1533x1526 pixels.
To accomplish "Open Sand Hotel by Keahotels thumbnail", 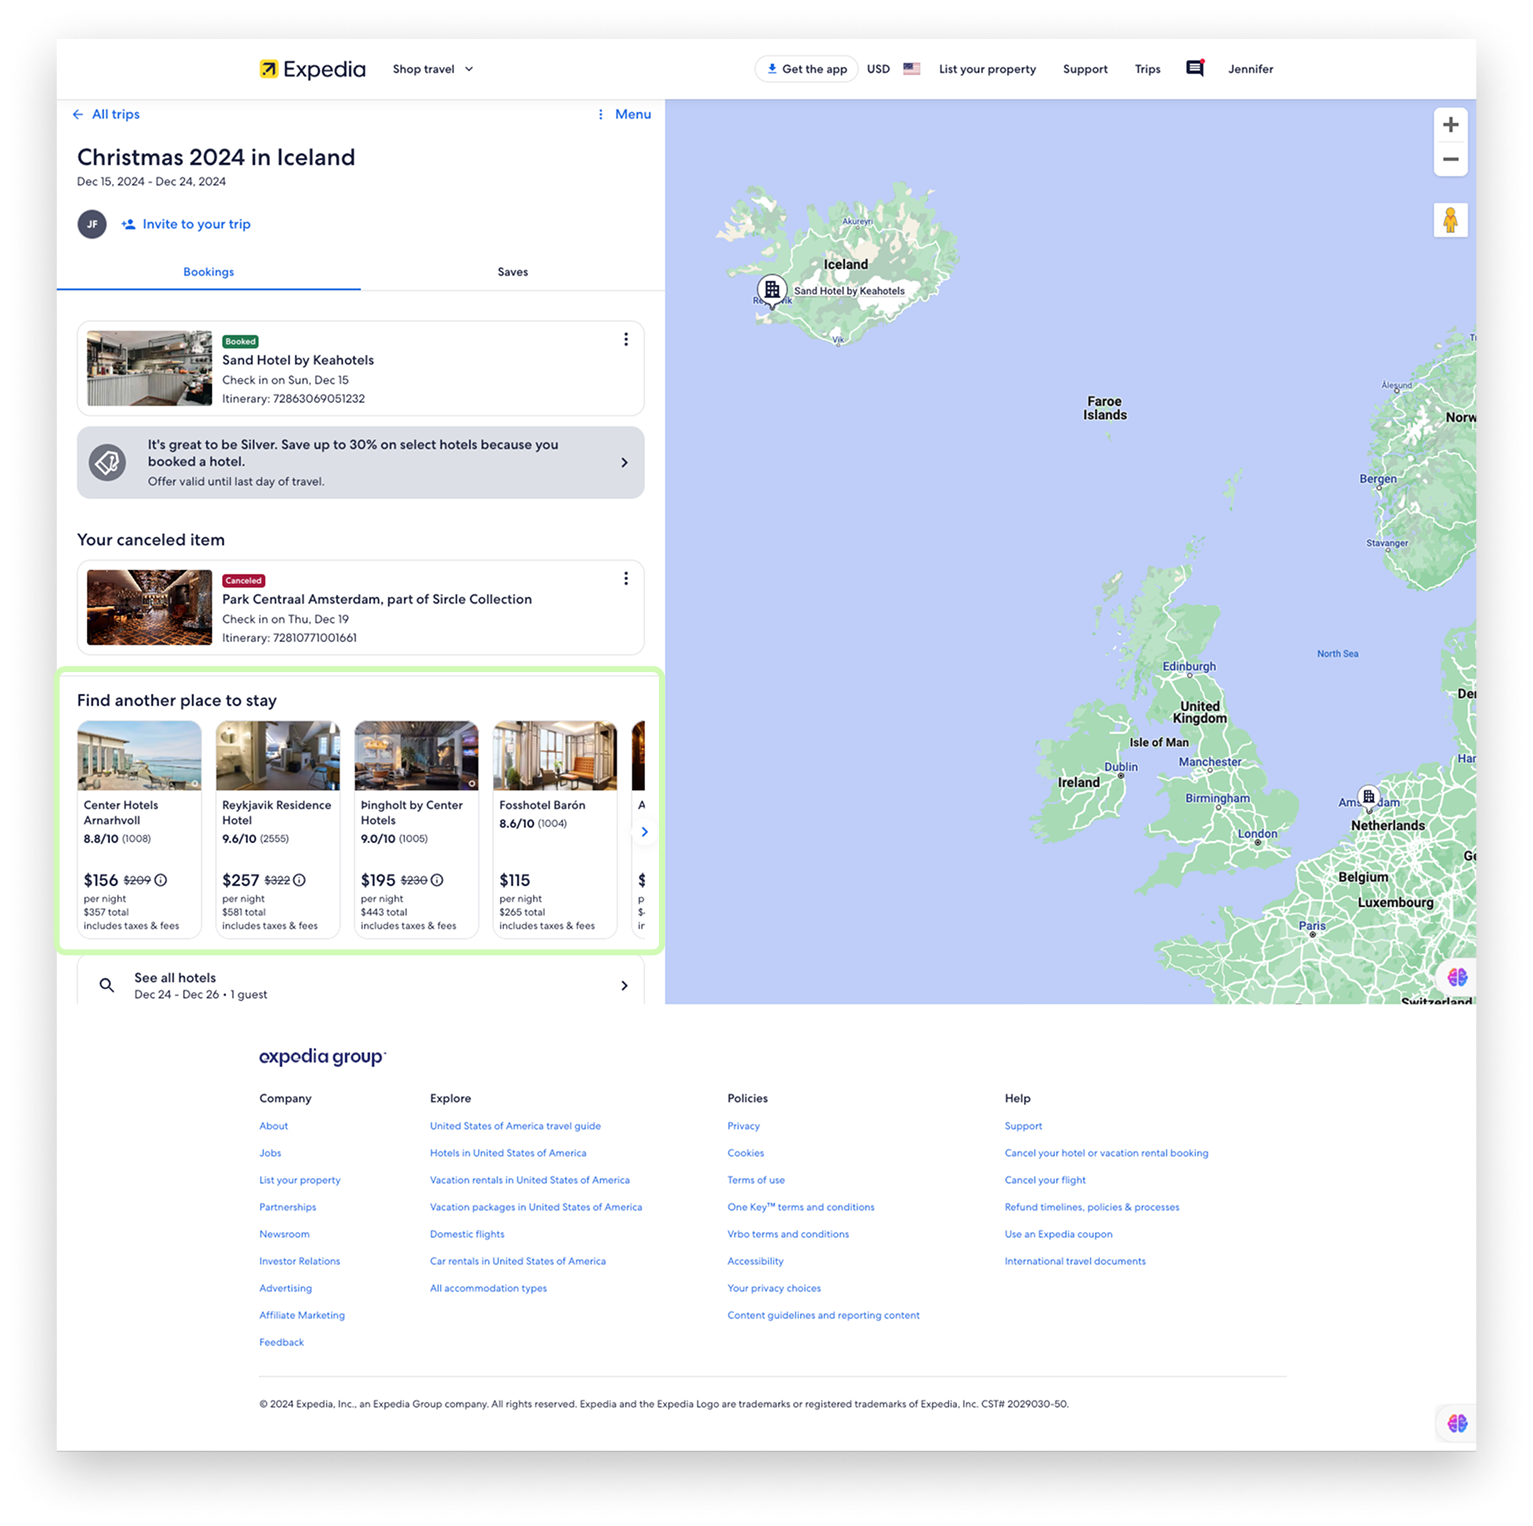I will pyautogui.click(x=149, y=368).
